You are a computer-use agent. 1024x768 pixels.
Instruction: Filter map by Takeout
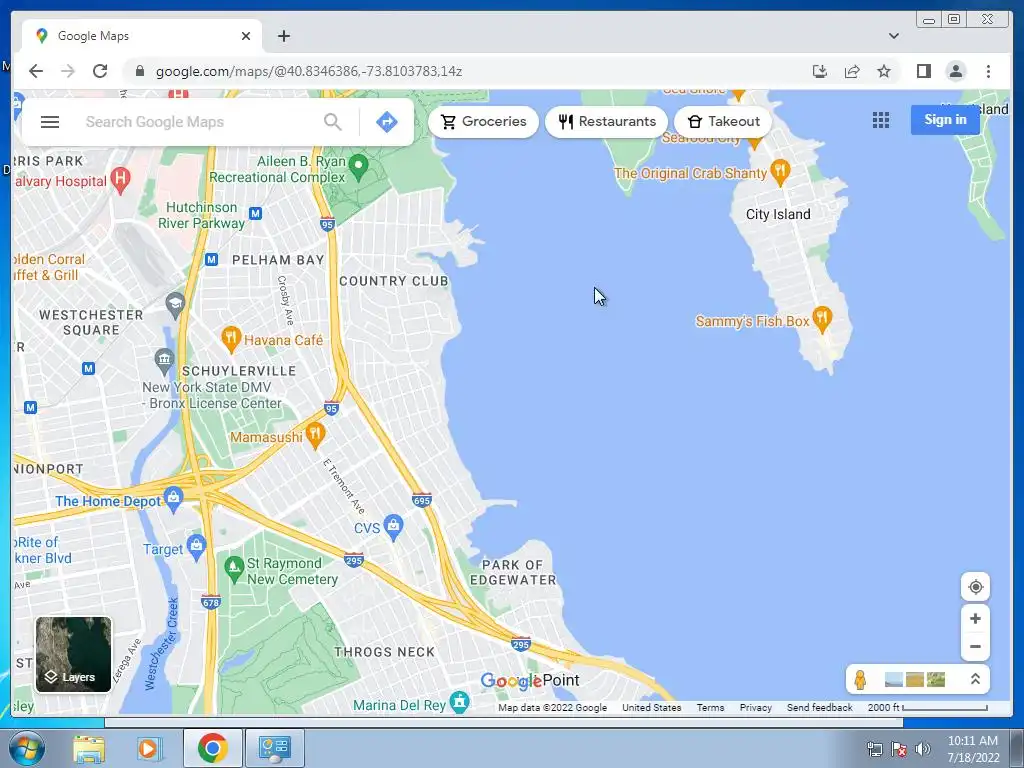click(723, 121)
